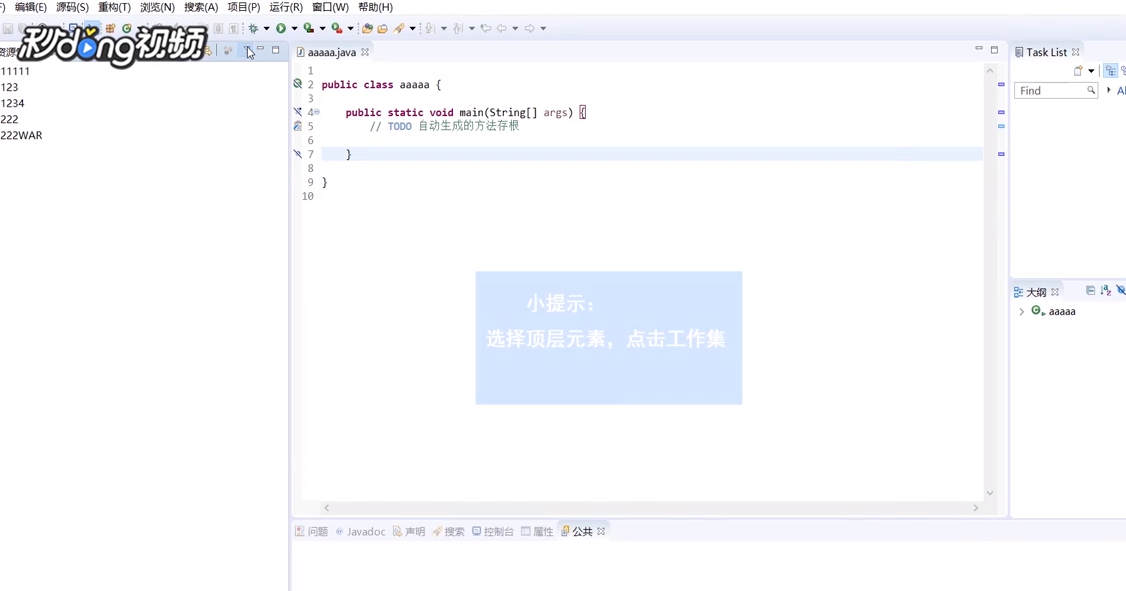Click the warning marker on line 2
Viewport: 1126px width, 591px height.
tap(297, 84)
